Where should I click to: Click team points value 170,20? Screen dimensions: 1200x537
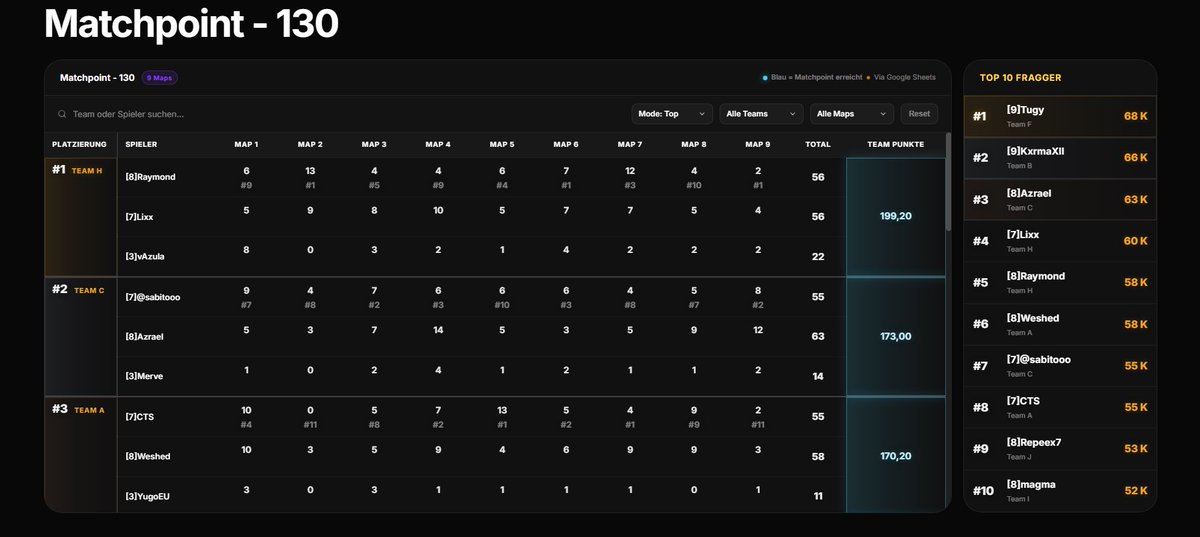(x=895, y=456)
